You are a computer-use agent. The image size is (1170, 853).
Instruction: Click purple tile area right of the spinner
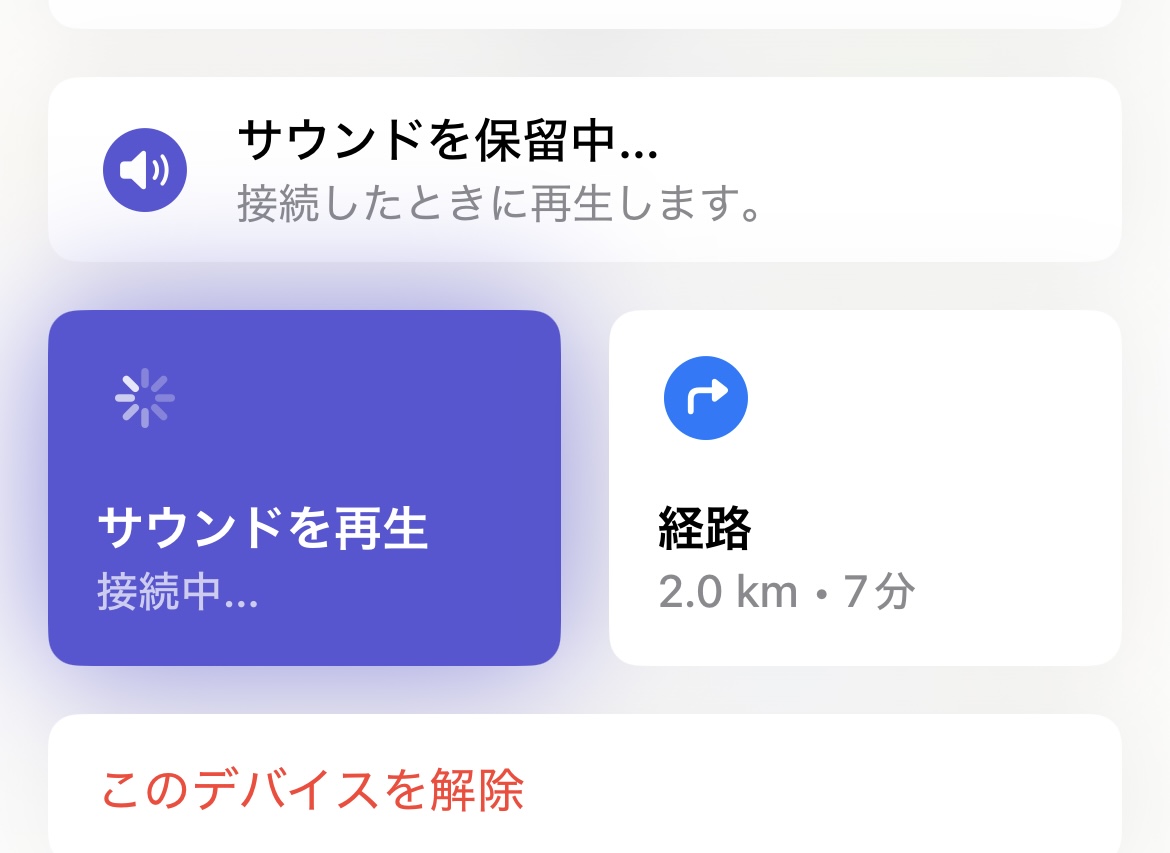tap(380, 397)
